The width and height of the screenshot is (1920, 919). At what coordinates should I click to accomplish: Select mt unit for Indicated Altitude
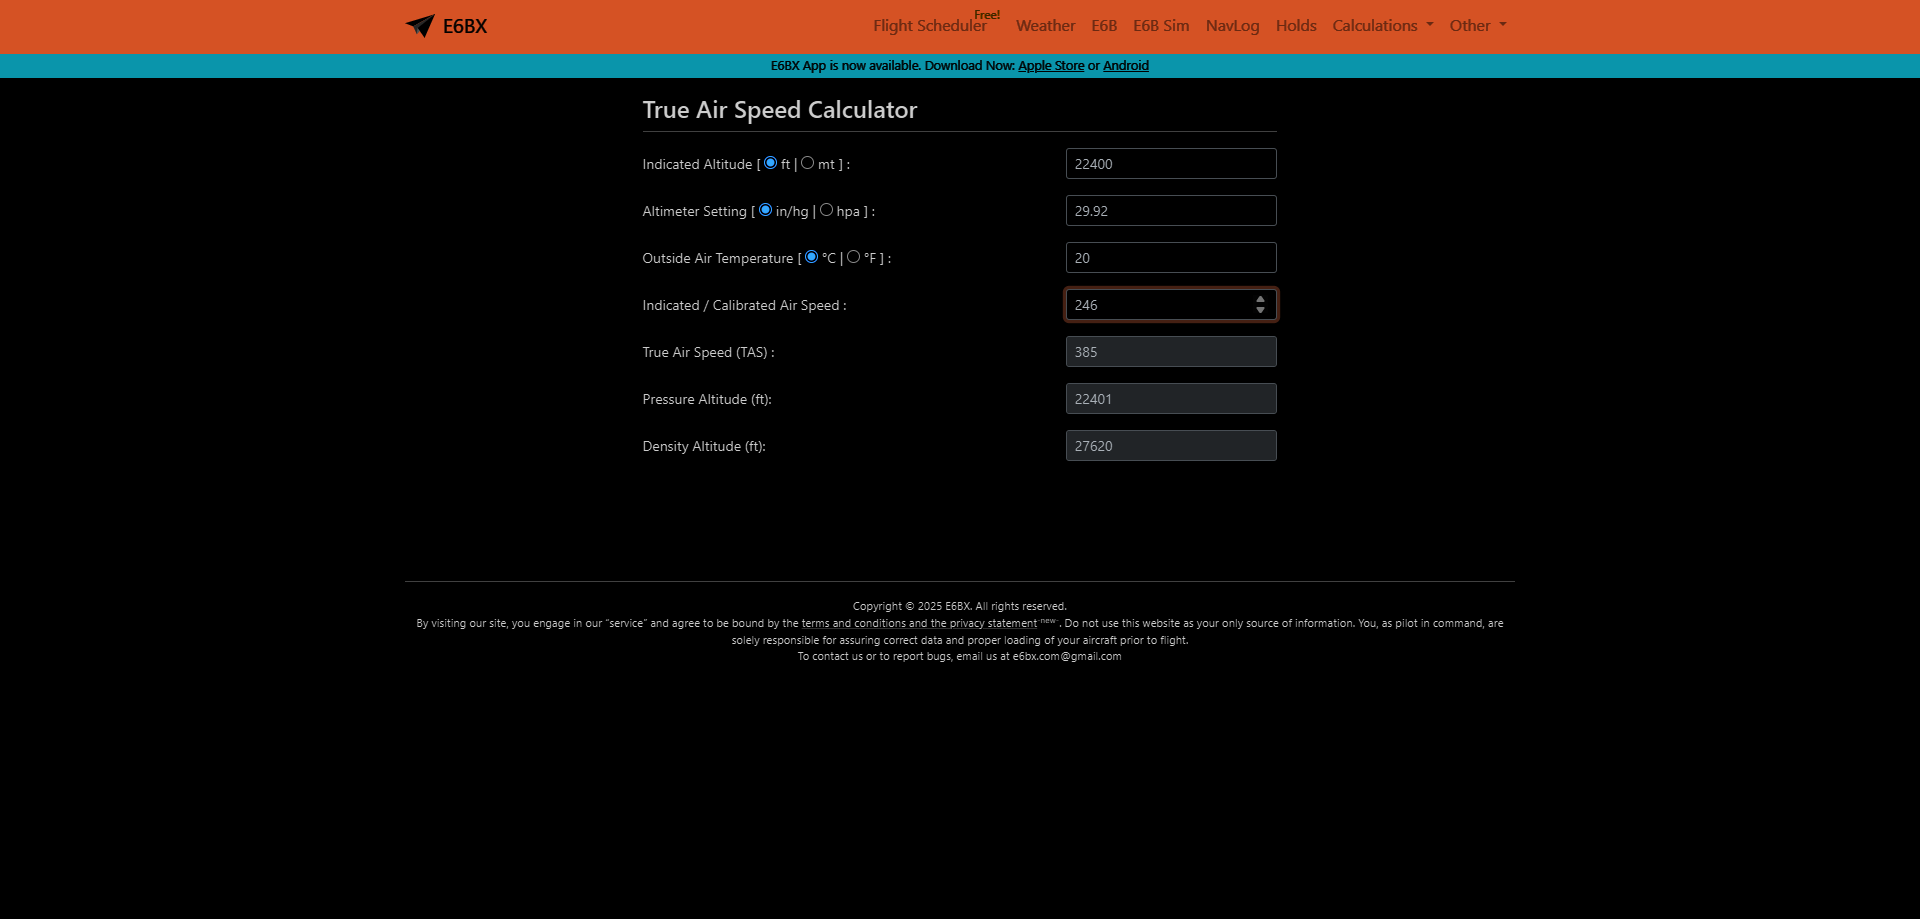coord(807,163)
